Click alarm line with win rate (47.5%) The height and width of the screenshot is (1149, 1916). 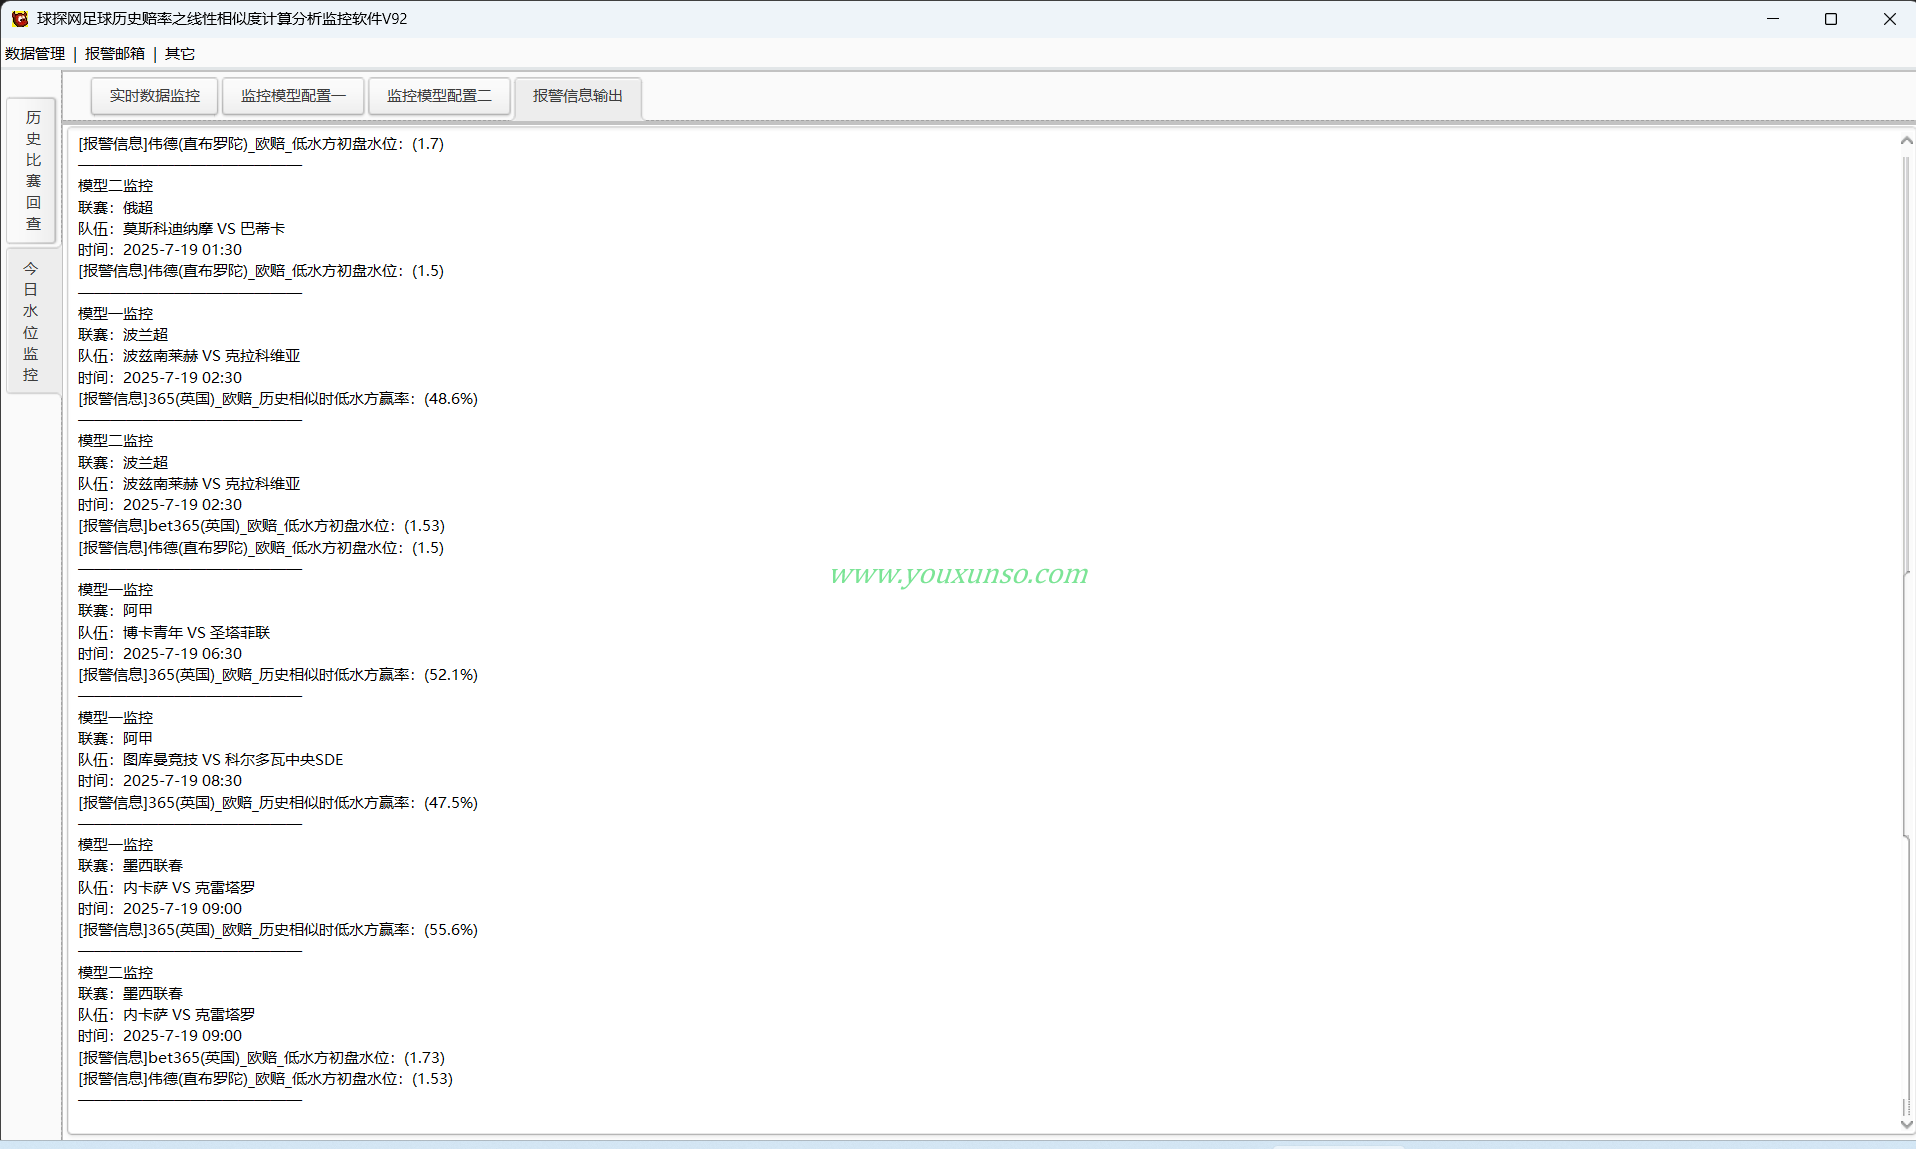pos(278,803)
